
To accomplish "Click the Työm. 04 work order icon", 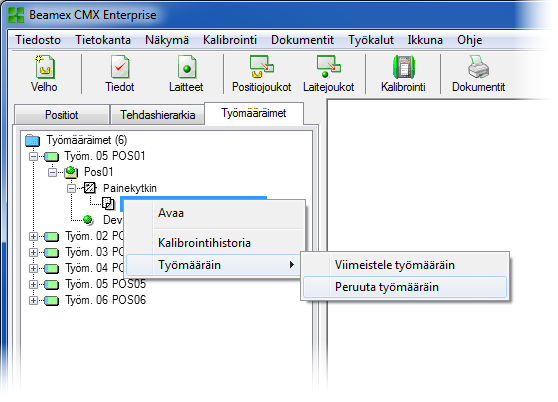I will coord(51,268).
